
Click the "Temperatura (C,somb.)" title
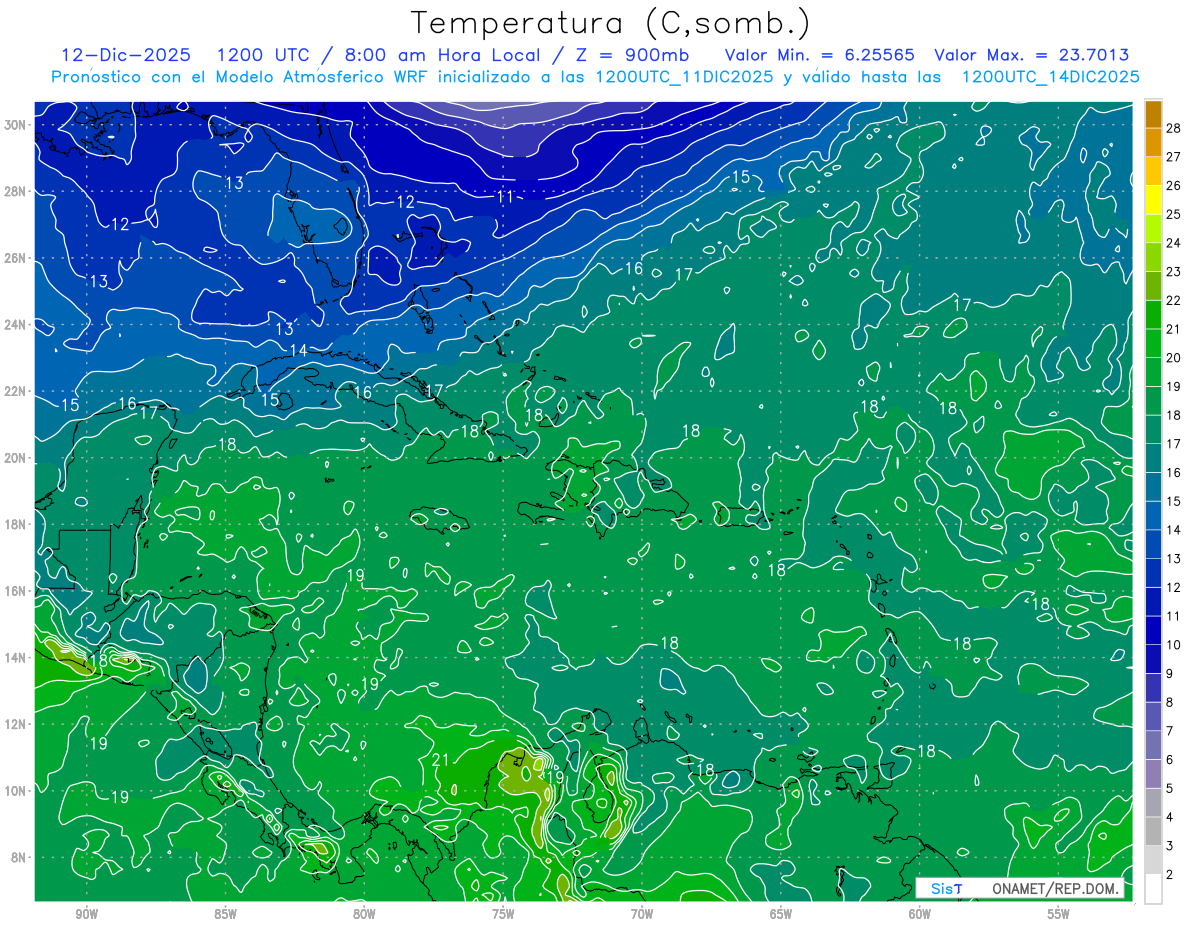coord(611,23)
